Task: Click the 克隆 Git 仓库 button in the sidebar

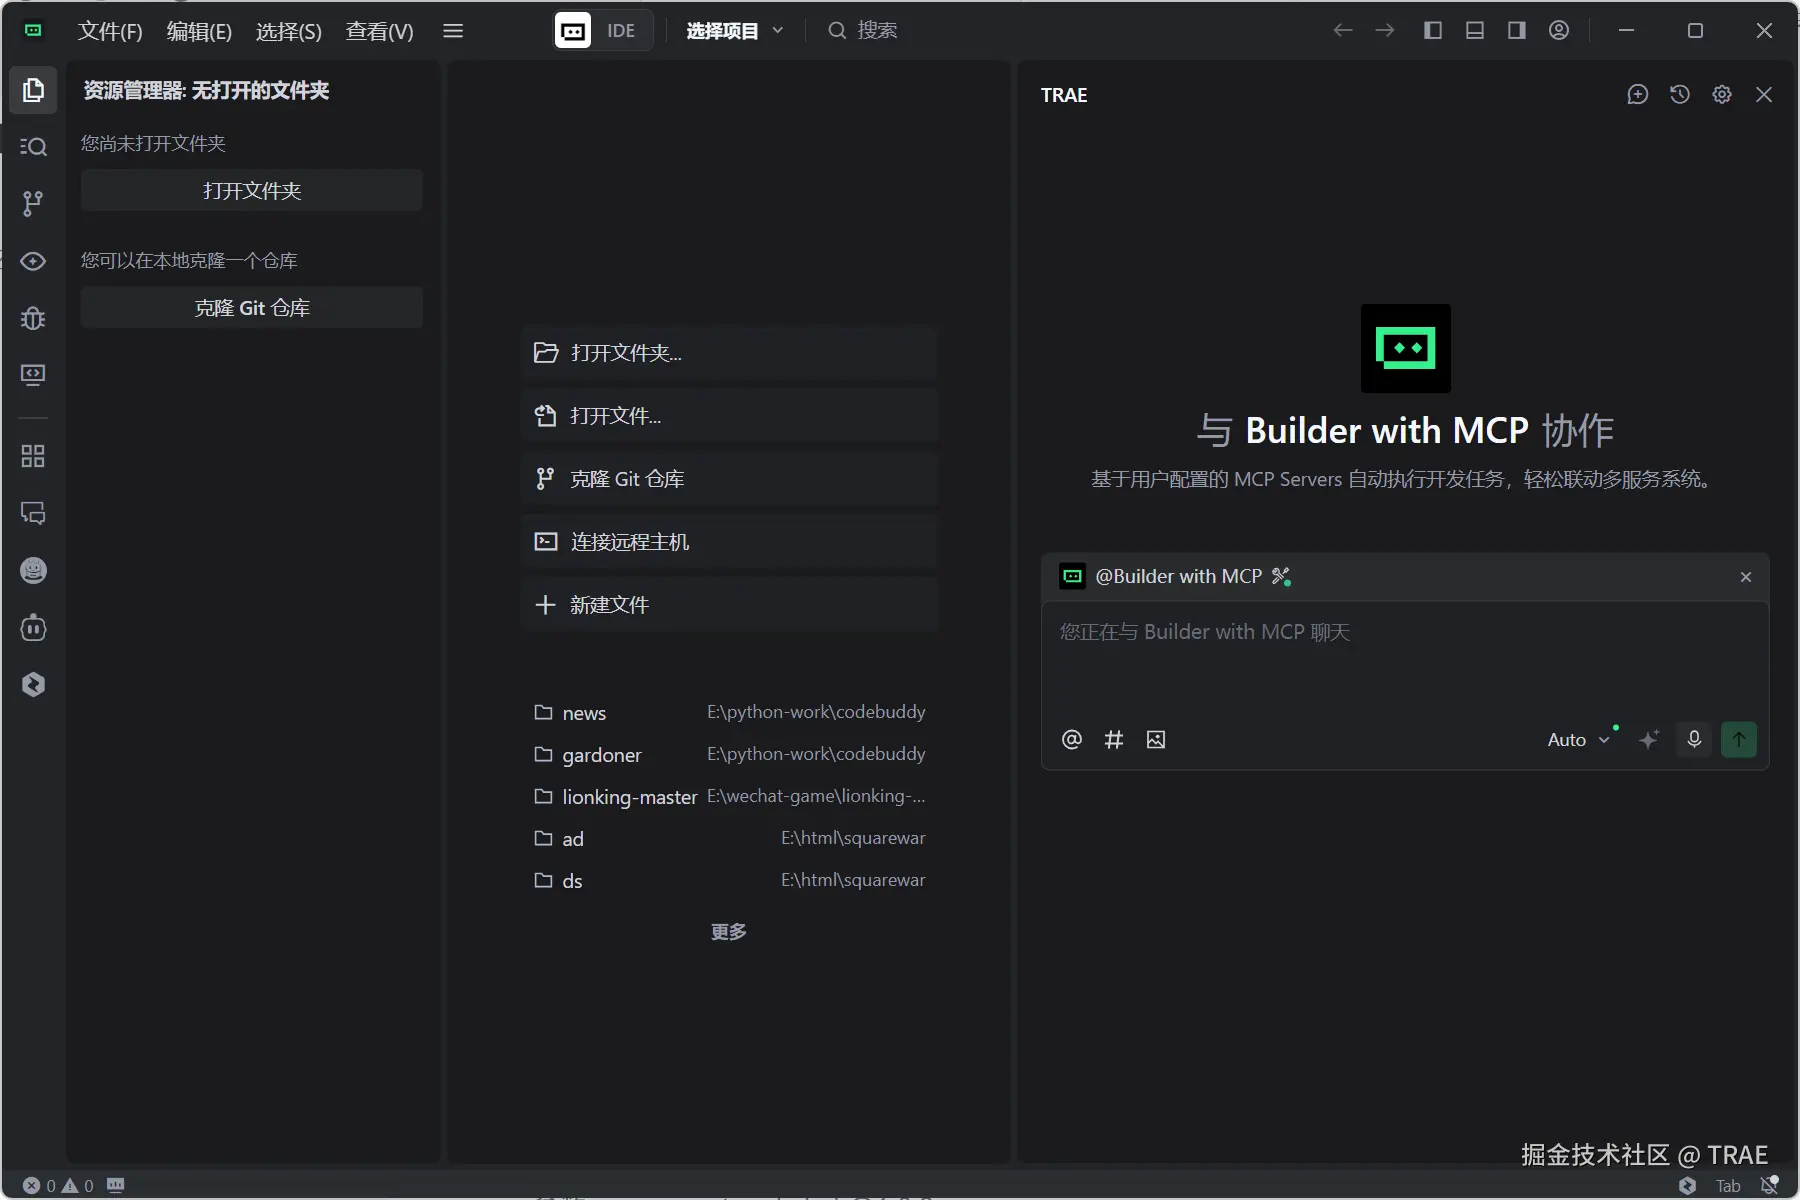Action: pos(252,307)
